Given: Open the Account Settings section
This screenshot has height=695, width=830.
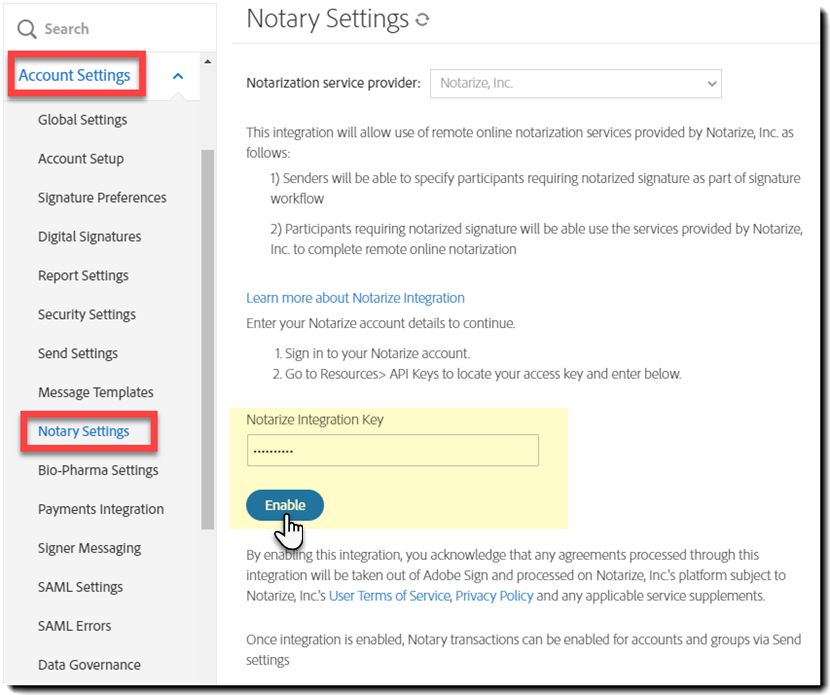Looking at the screenshot, I should click(74, 75).
